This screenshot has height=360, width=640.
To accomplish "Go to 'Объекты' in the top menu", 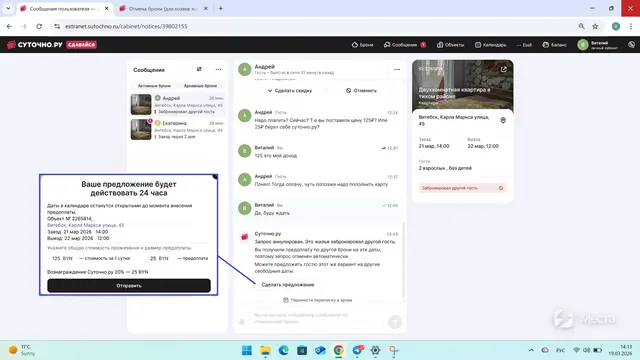I will point(451,45).
